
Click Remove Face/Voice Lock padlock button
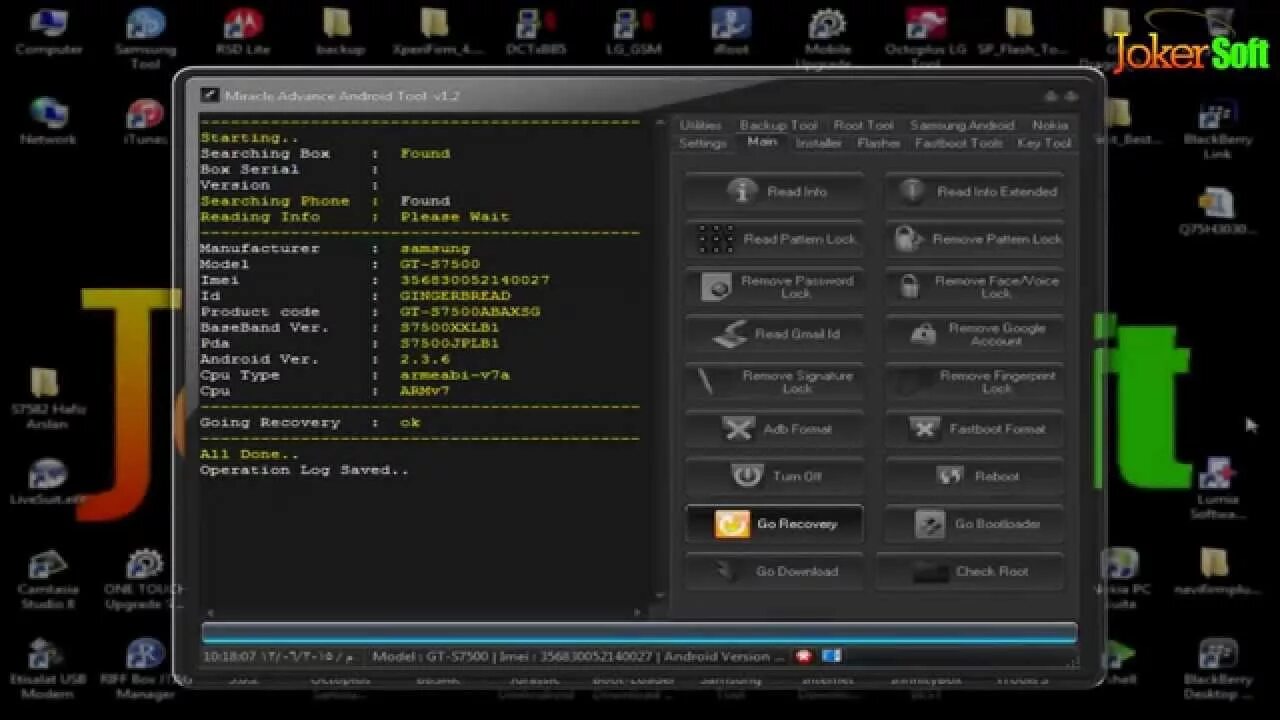[974, 287]
